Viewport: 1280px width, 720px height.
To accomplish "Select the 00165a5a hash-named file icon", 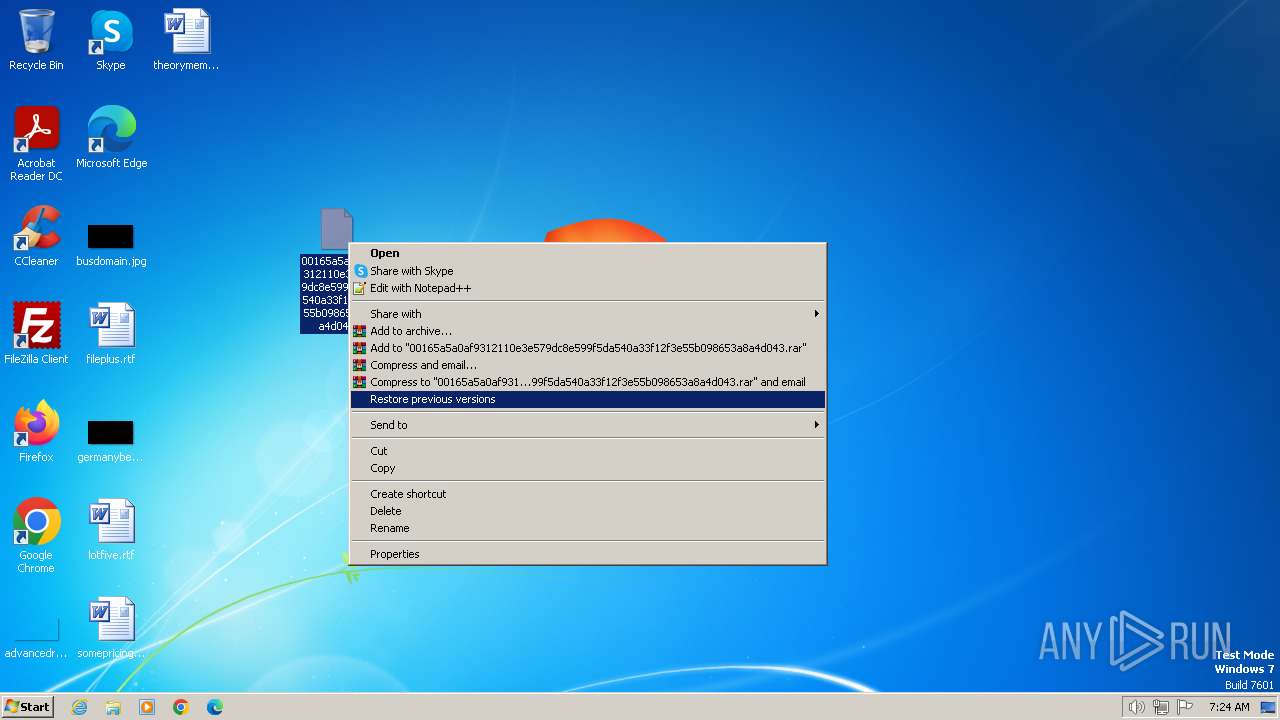I will coord(337,229).
